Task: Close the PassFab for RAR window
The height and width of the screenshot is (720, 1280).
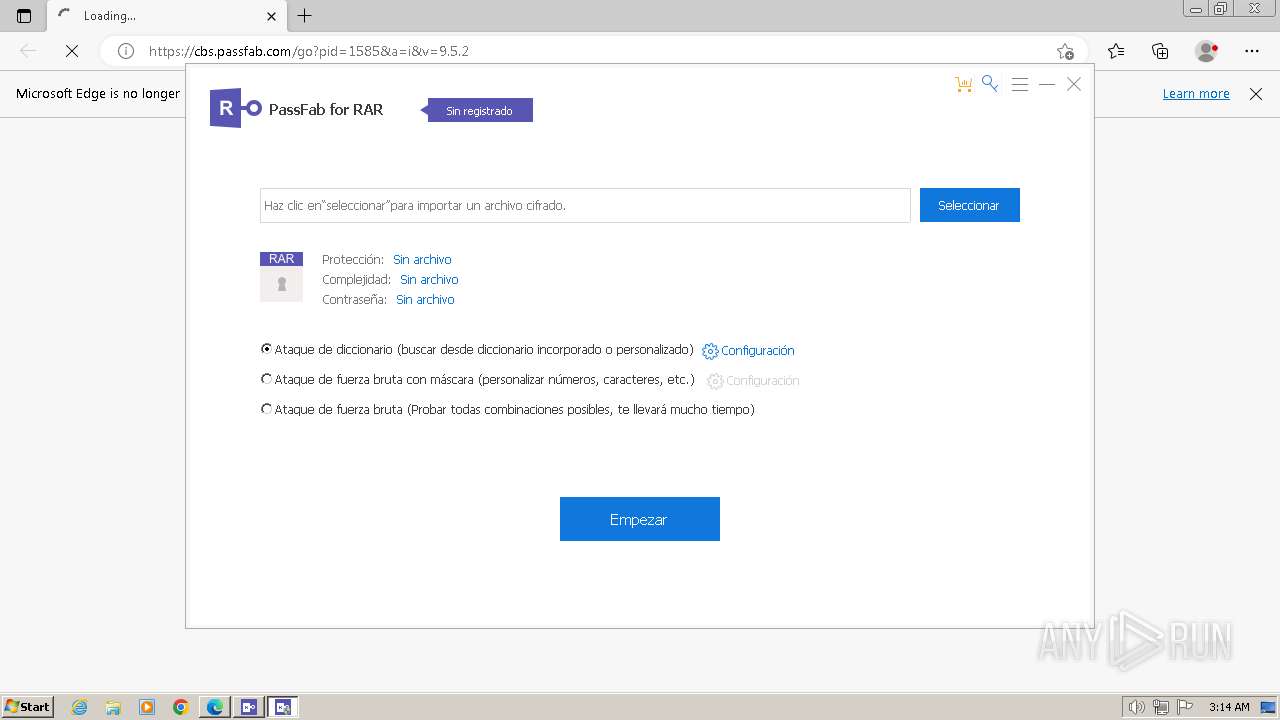Action: [1074, 85]
